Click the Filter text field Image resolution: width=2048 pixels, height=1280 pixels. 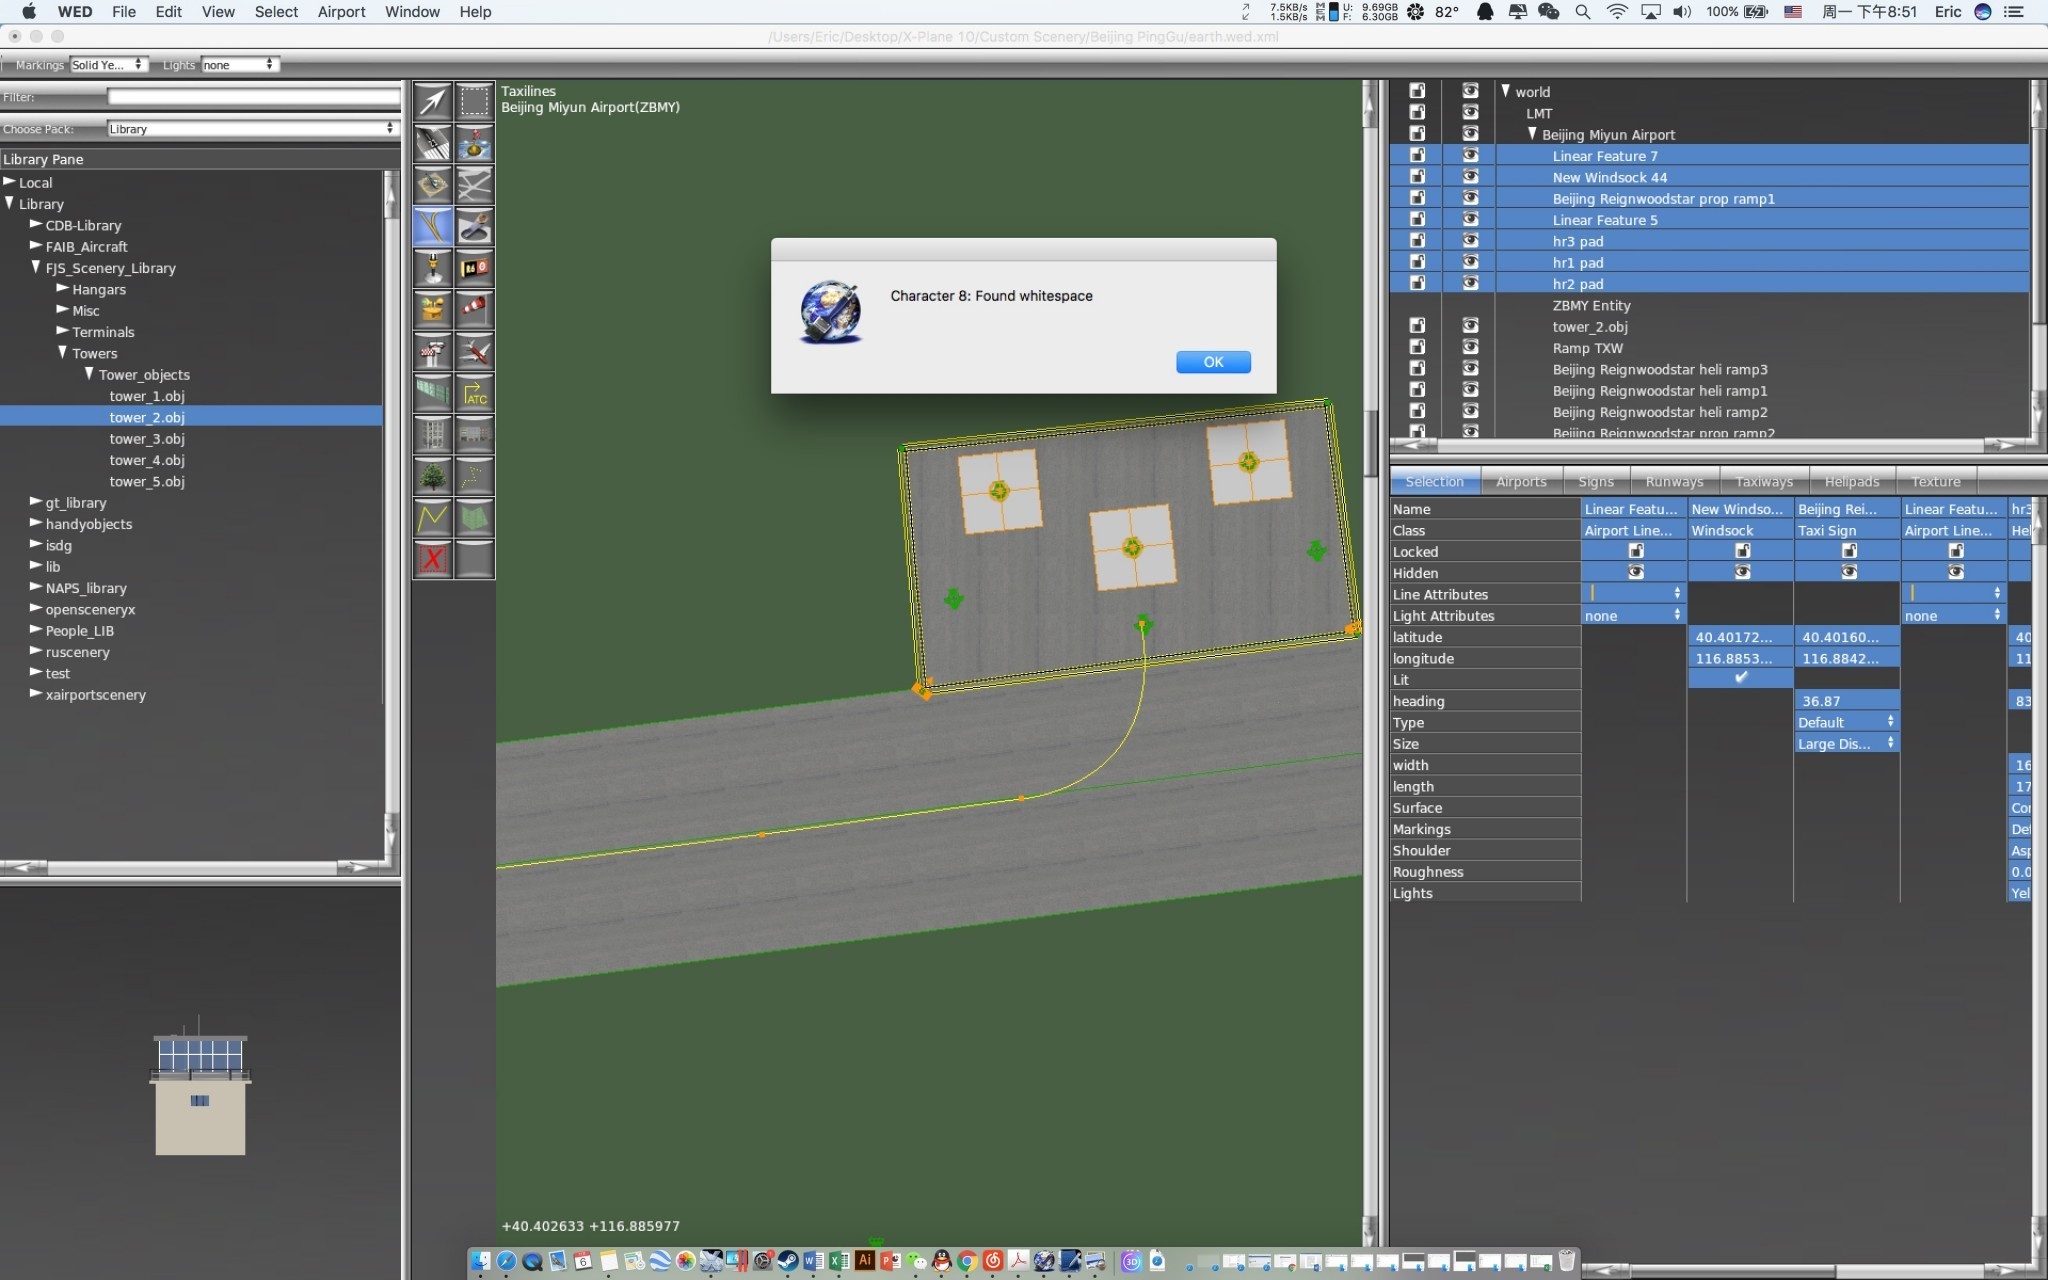pyautogui.click(x=253, y=97)
